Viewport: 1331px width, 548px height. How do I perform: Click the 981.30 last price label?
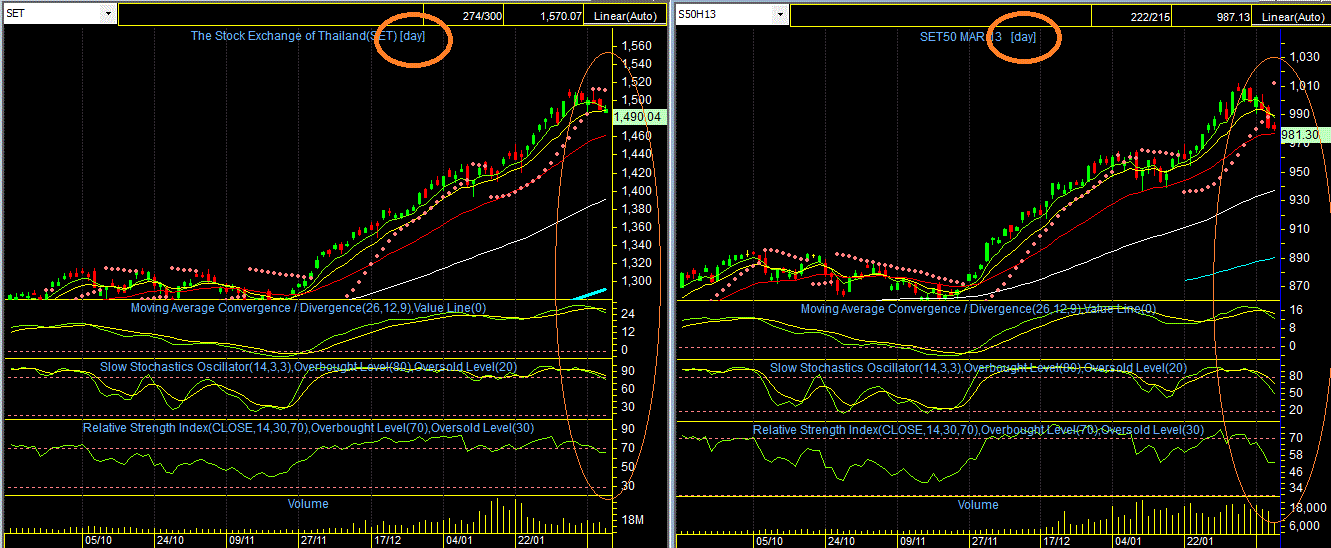coord(1304,134)
